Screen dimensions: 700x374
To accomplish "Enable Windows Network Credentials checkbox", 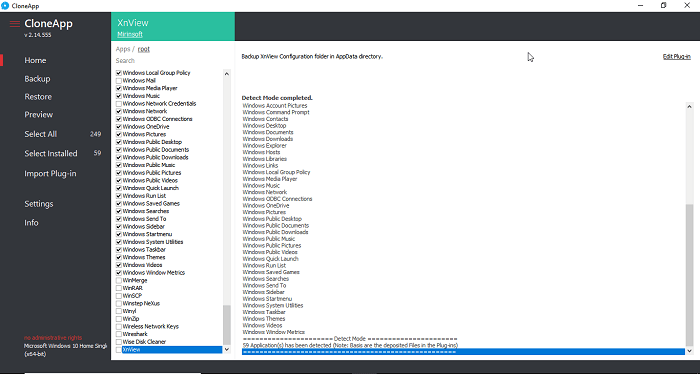I will click(119, 104).
